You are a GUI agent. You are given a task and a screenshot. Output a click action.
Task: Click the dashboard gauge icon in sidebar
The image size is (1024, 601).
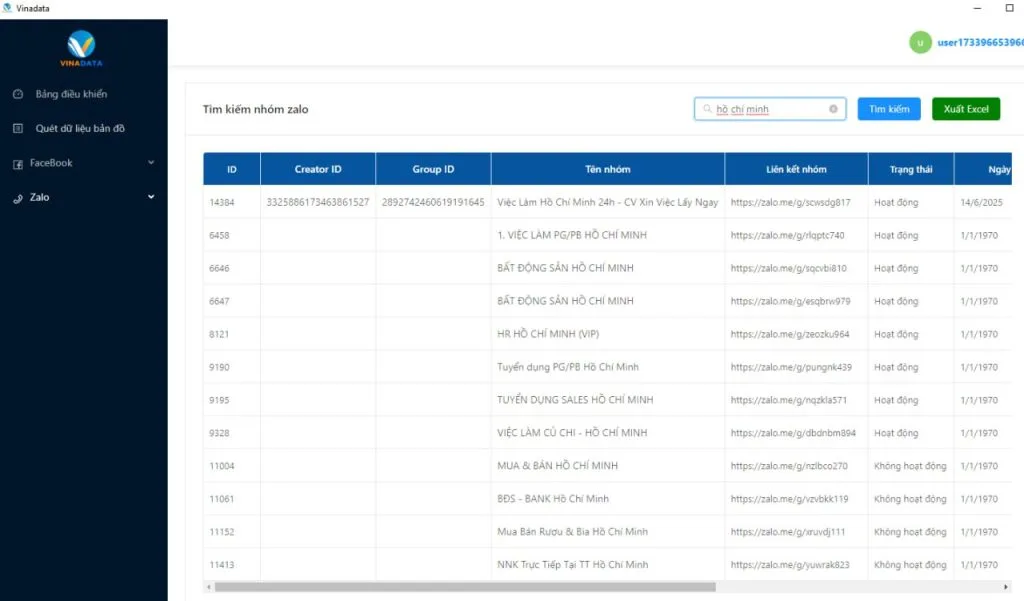coord(18,94)
